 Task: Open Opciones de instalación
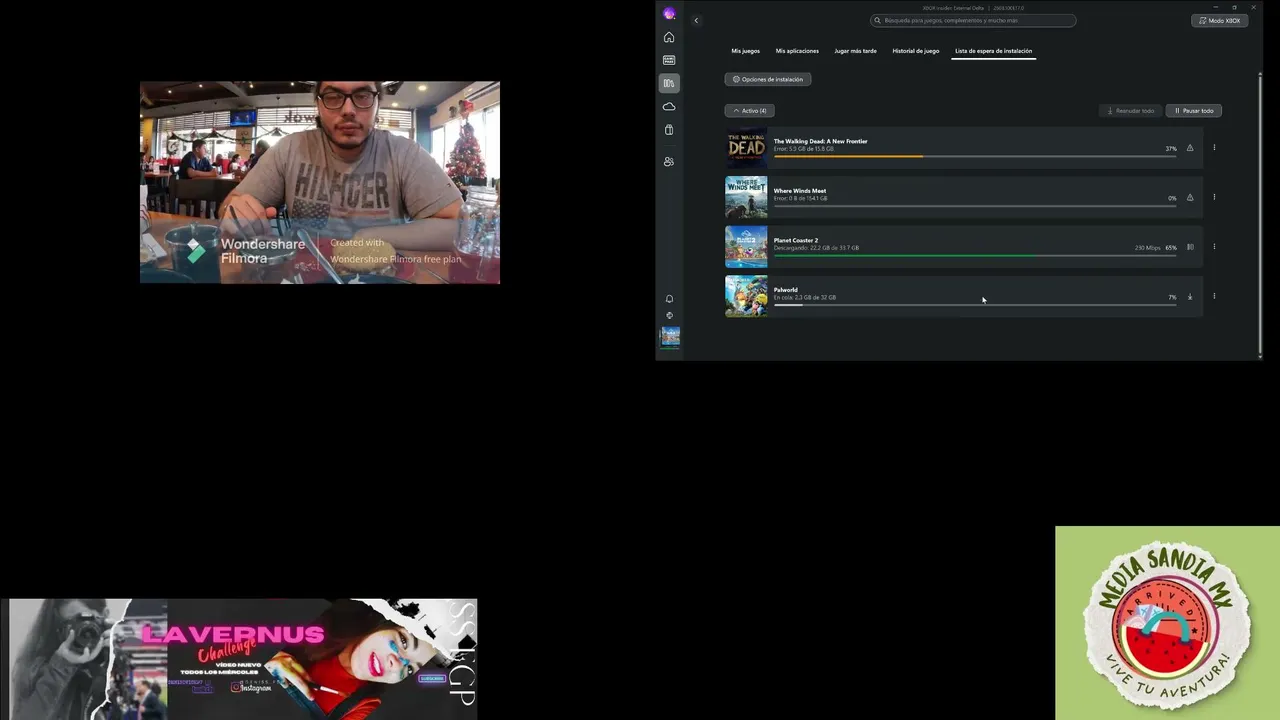(x=768, y=79)
